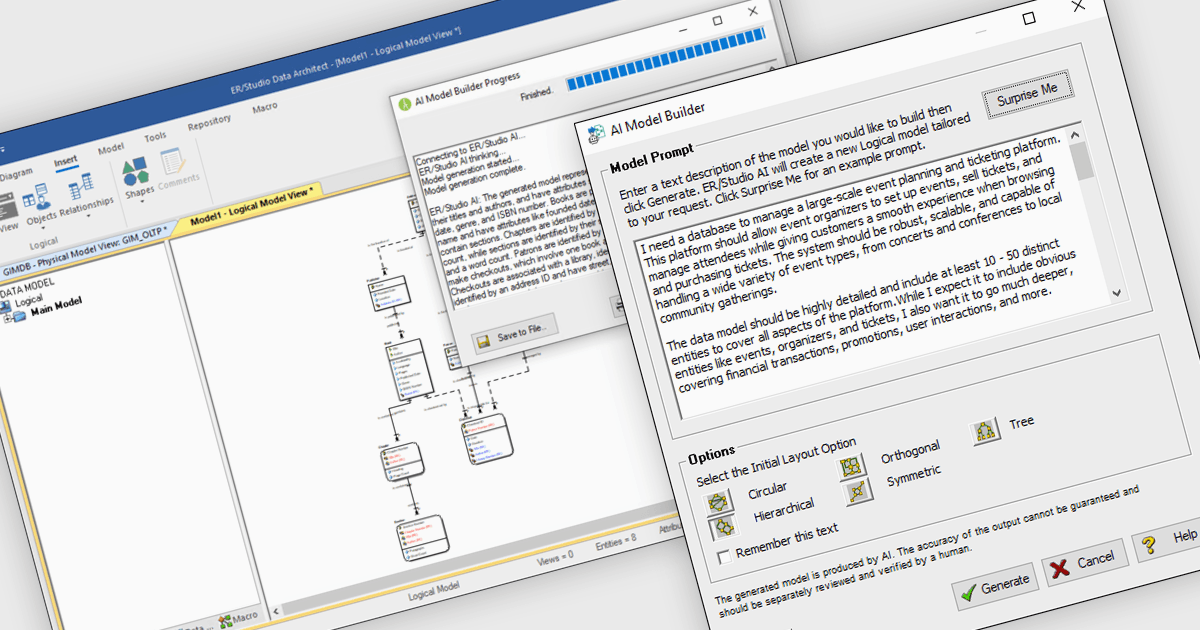This screenshot has width=1200, height=630.
Task: Switch to Model1 - Logical Model View tab
Action: tap(252, 204)
